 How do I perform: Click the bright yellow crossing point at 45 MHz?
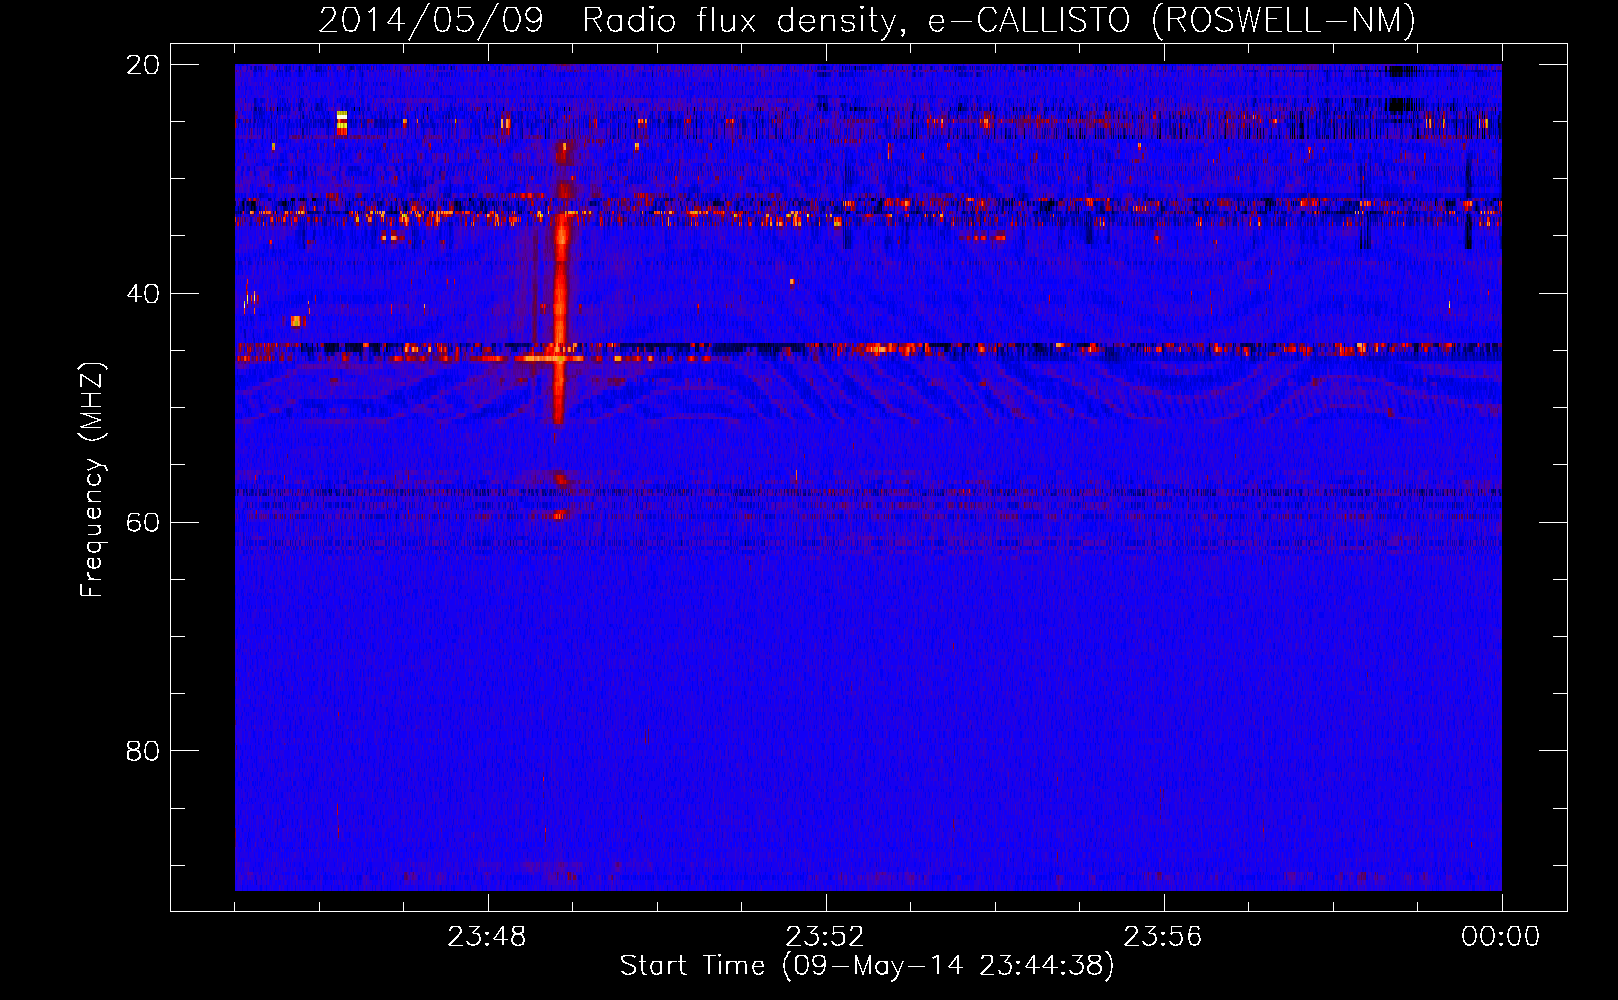tap(558, 357)
